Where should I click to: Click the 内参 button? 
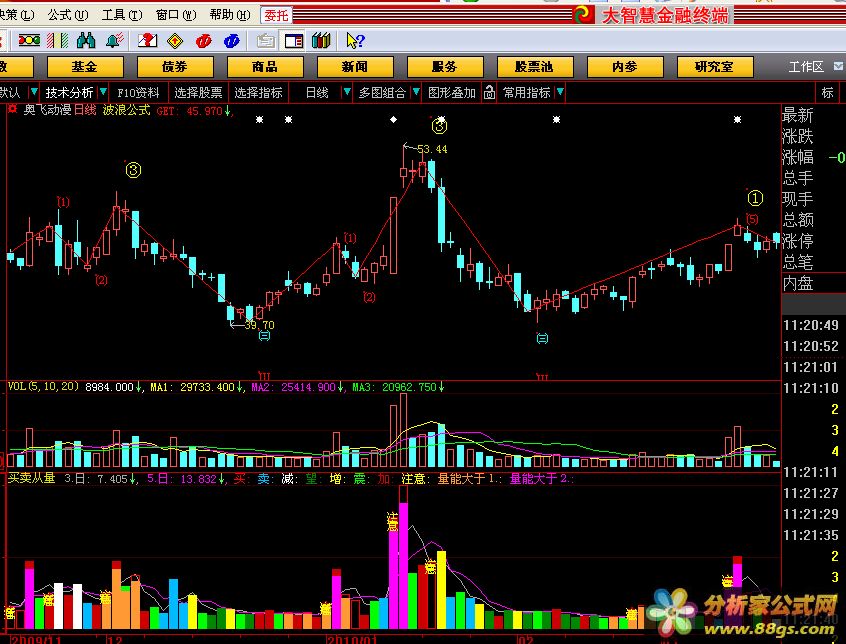coord(625,67)
